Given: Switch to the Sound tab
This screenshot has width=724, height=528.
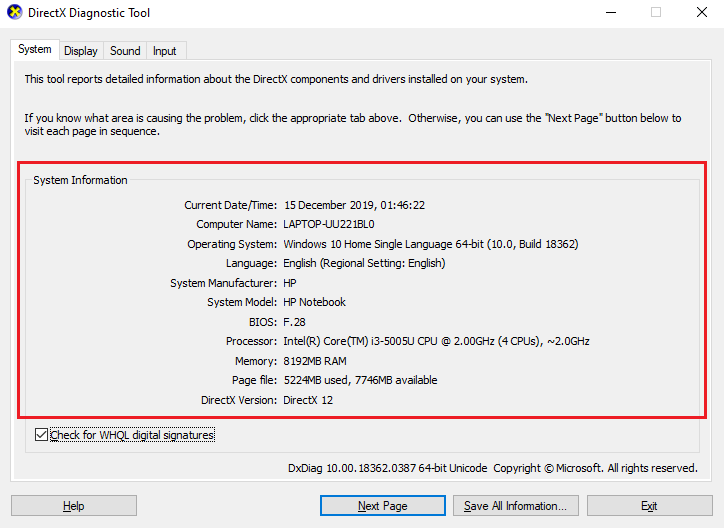Looking at the screenshot, I should [125, 51].
